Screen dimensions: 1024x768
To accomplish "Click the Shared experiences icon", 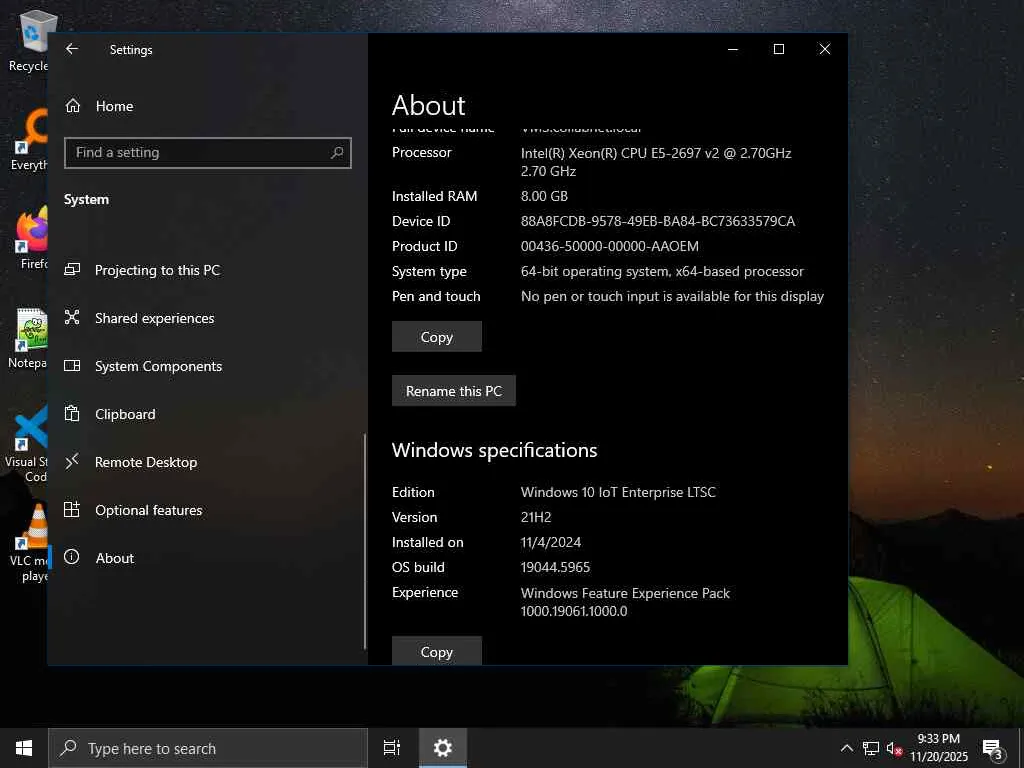I will click(72, 317).
